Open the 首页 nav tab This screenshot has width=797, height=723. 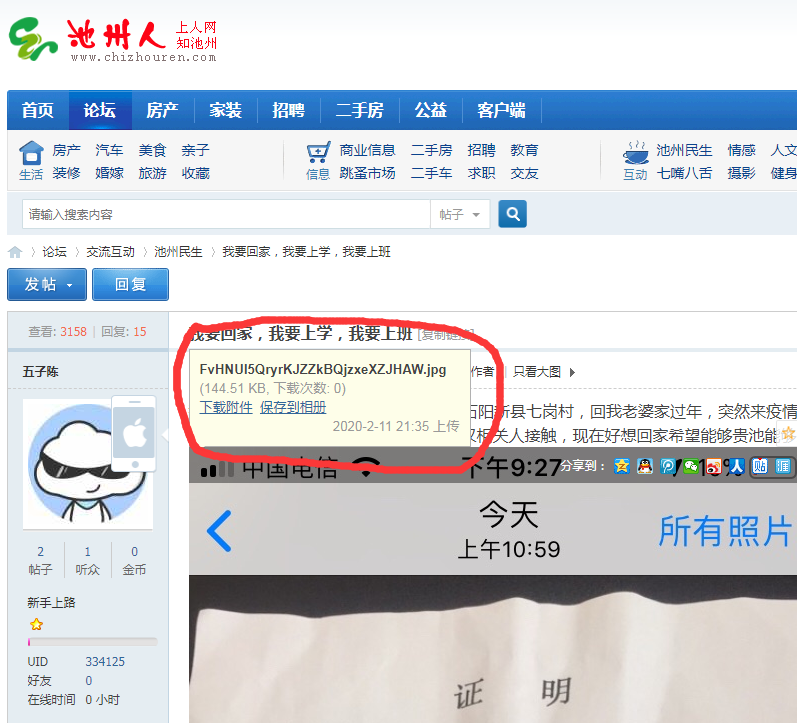pos(38,110)
